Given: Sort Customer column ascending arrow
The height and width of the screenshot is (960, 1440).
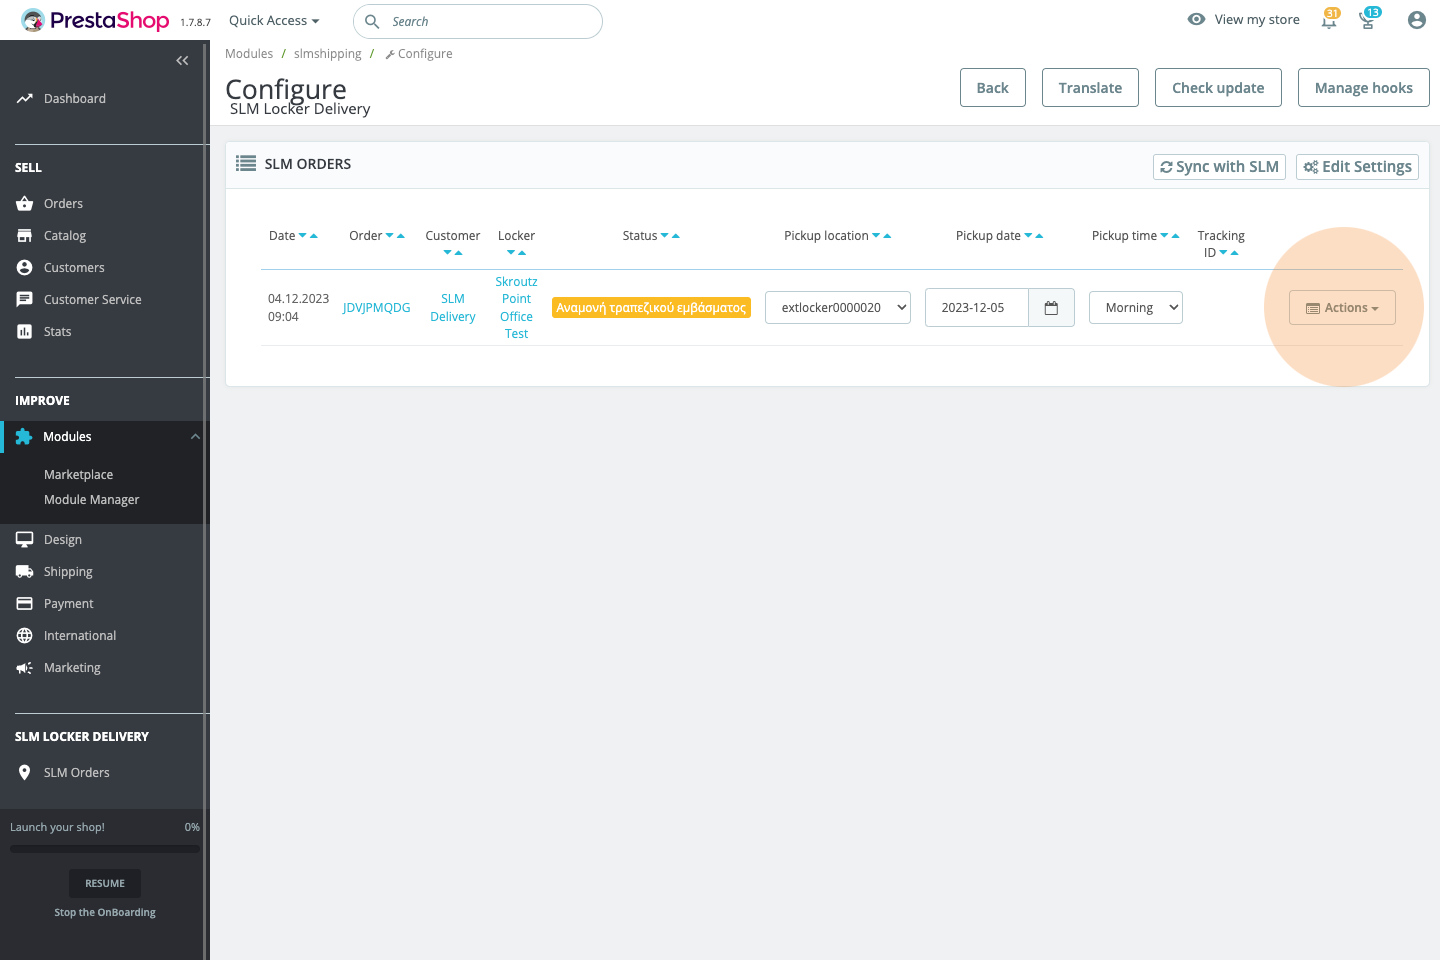Looking at the screenshot, I should tap(459, 253).
